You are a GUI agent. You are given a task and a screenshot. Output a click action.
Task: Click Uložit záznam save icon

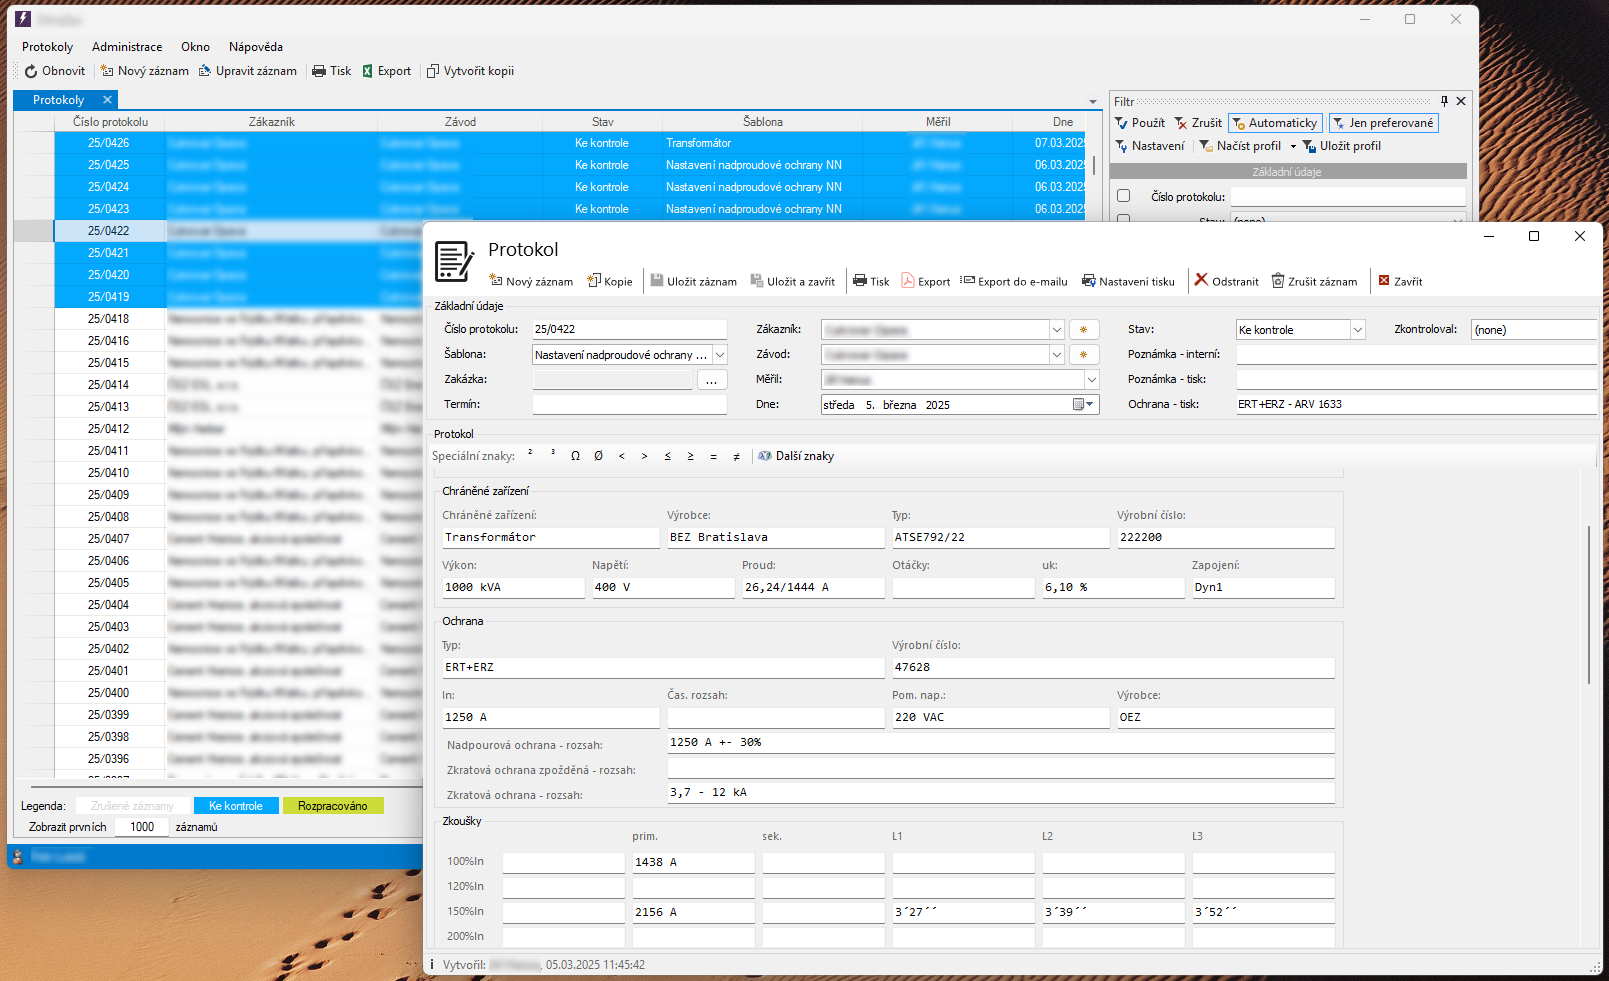coord(657,281)
